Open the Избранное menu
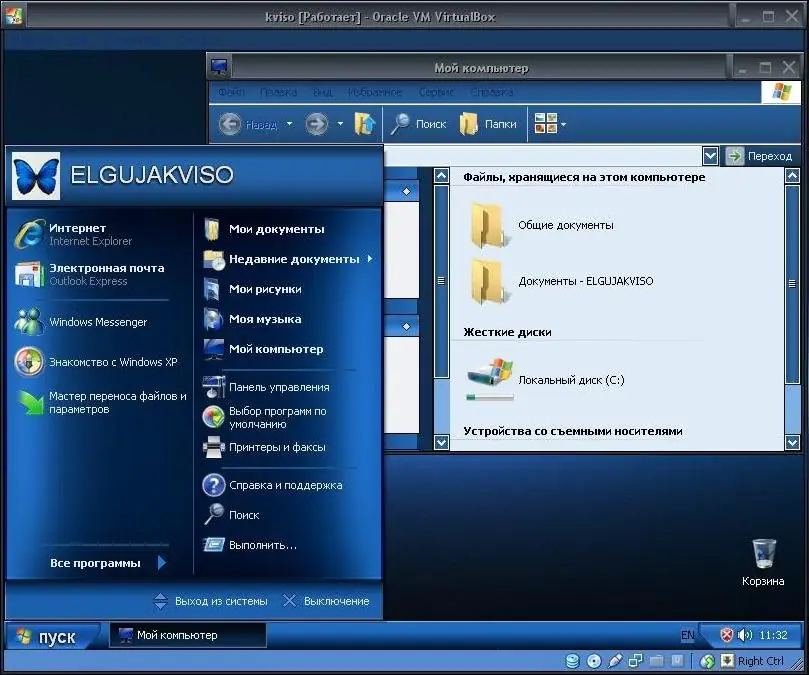809x675 pixels. click(375, 92)
